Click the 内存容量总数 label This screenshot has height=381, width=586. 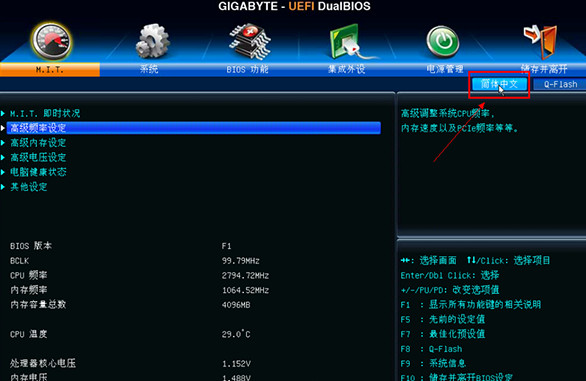(x=38, y=304)
